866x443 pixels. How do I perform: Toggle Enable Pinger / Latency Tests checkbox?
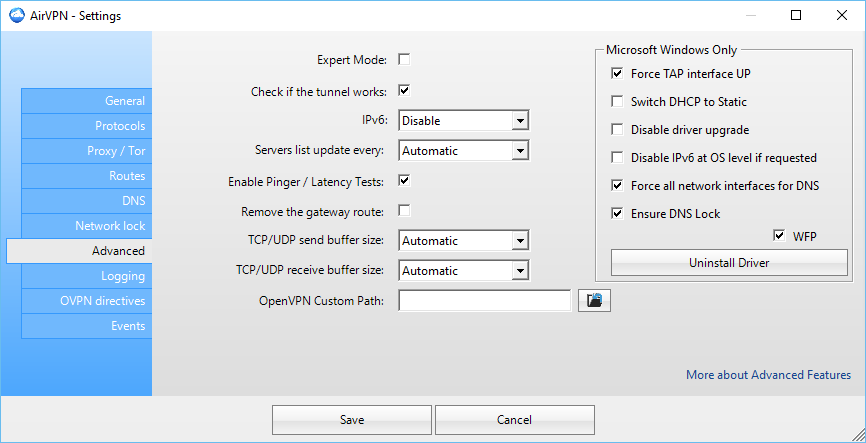[x=404, y=181]
